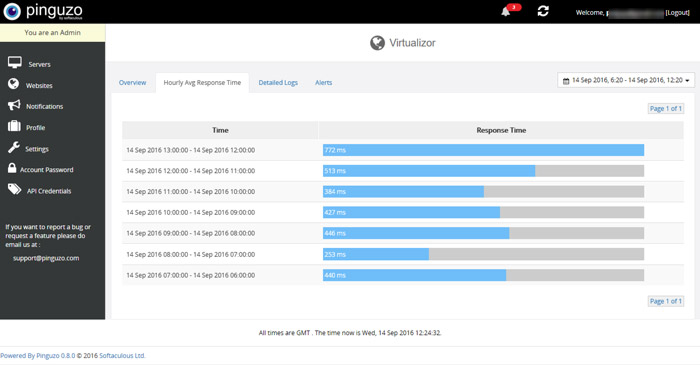Click the Servers monitor icon

pyautogui.click(x=15, y=62)
